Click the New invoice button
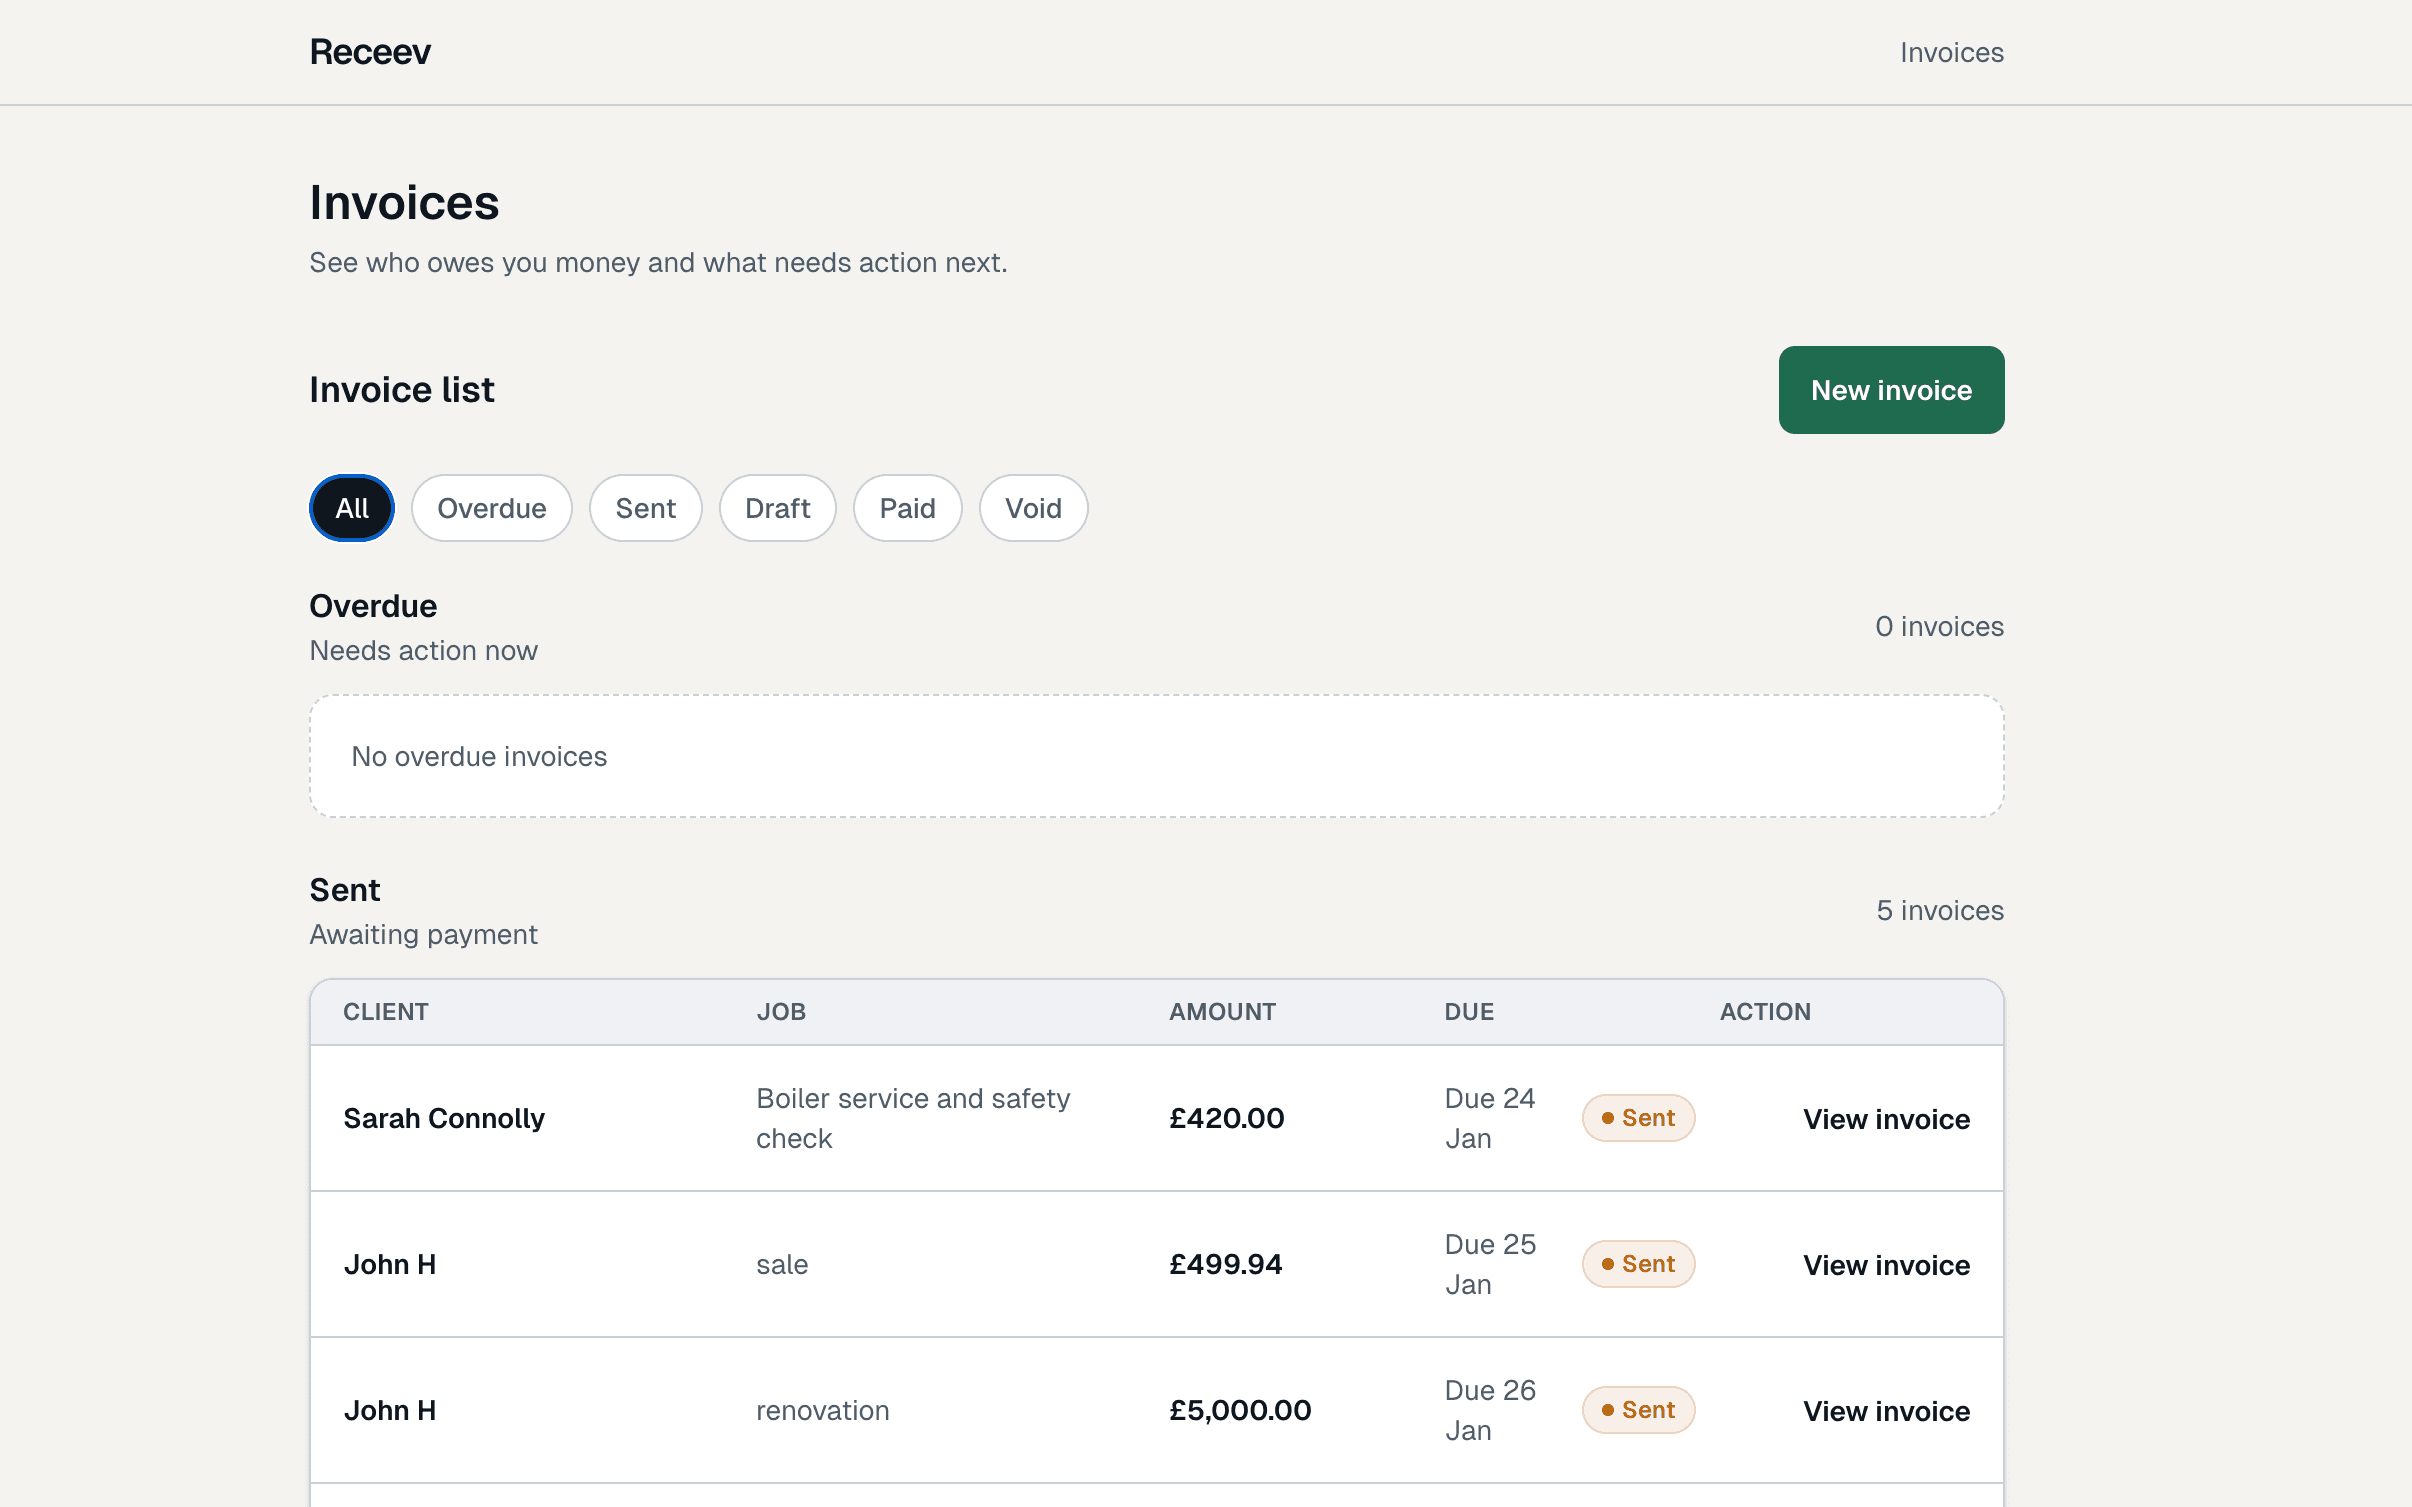 click(1890, 389)
